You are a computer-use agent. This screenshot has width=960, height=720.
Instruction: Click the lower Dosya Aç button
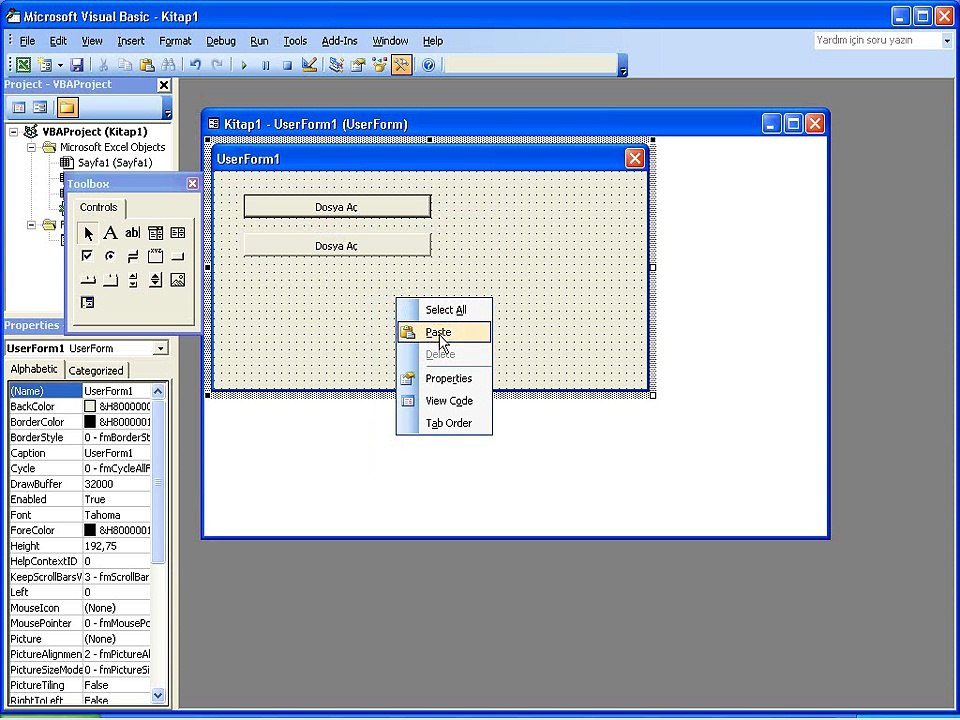point(337,246)
